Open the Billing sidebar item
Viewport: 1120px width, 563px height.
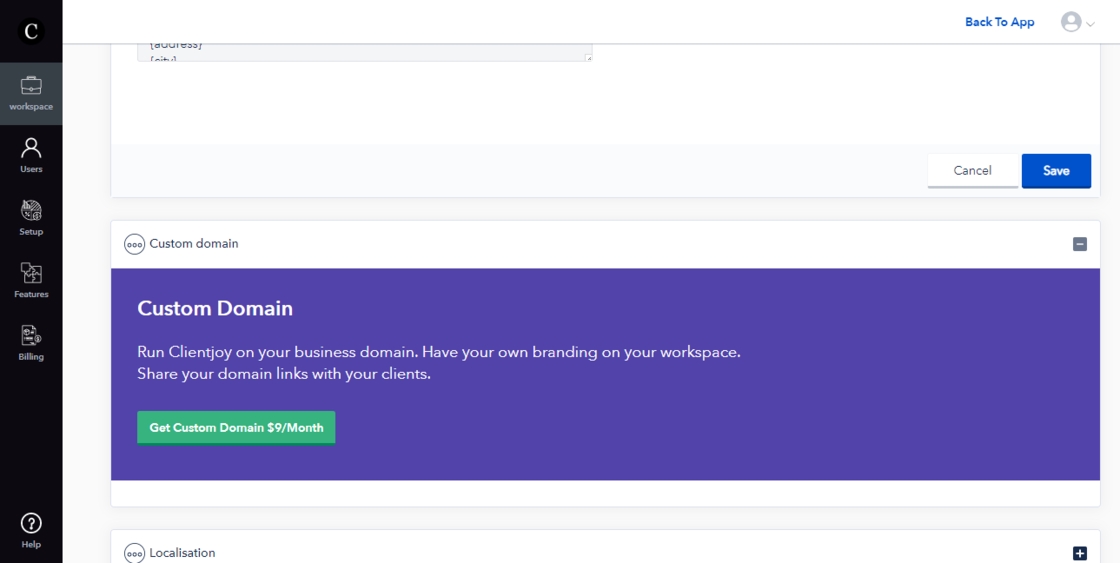click(x=31, y=342)
